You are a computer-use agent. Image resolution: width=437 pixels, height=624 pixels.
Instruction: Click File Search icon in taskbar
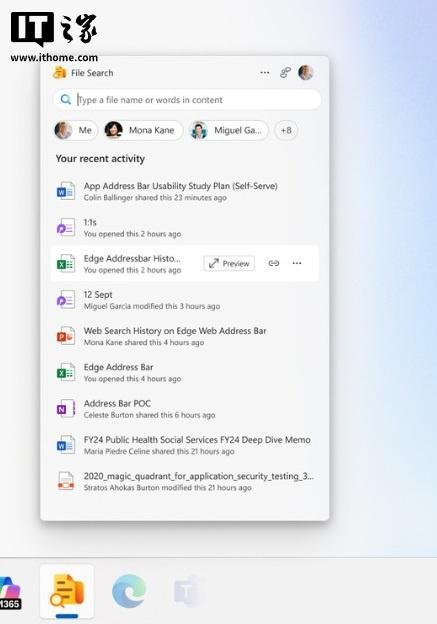point(67,591)
